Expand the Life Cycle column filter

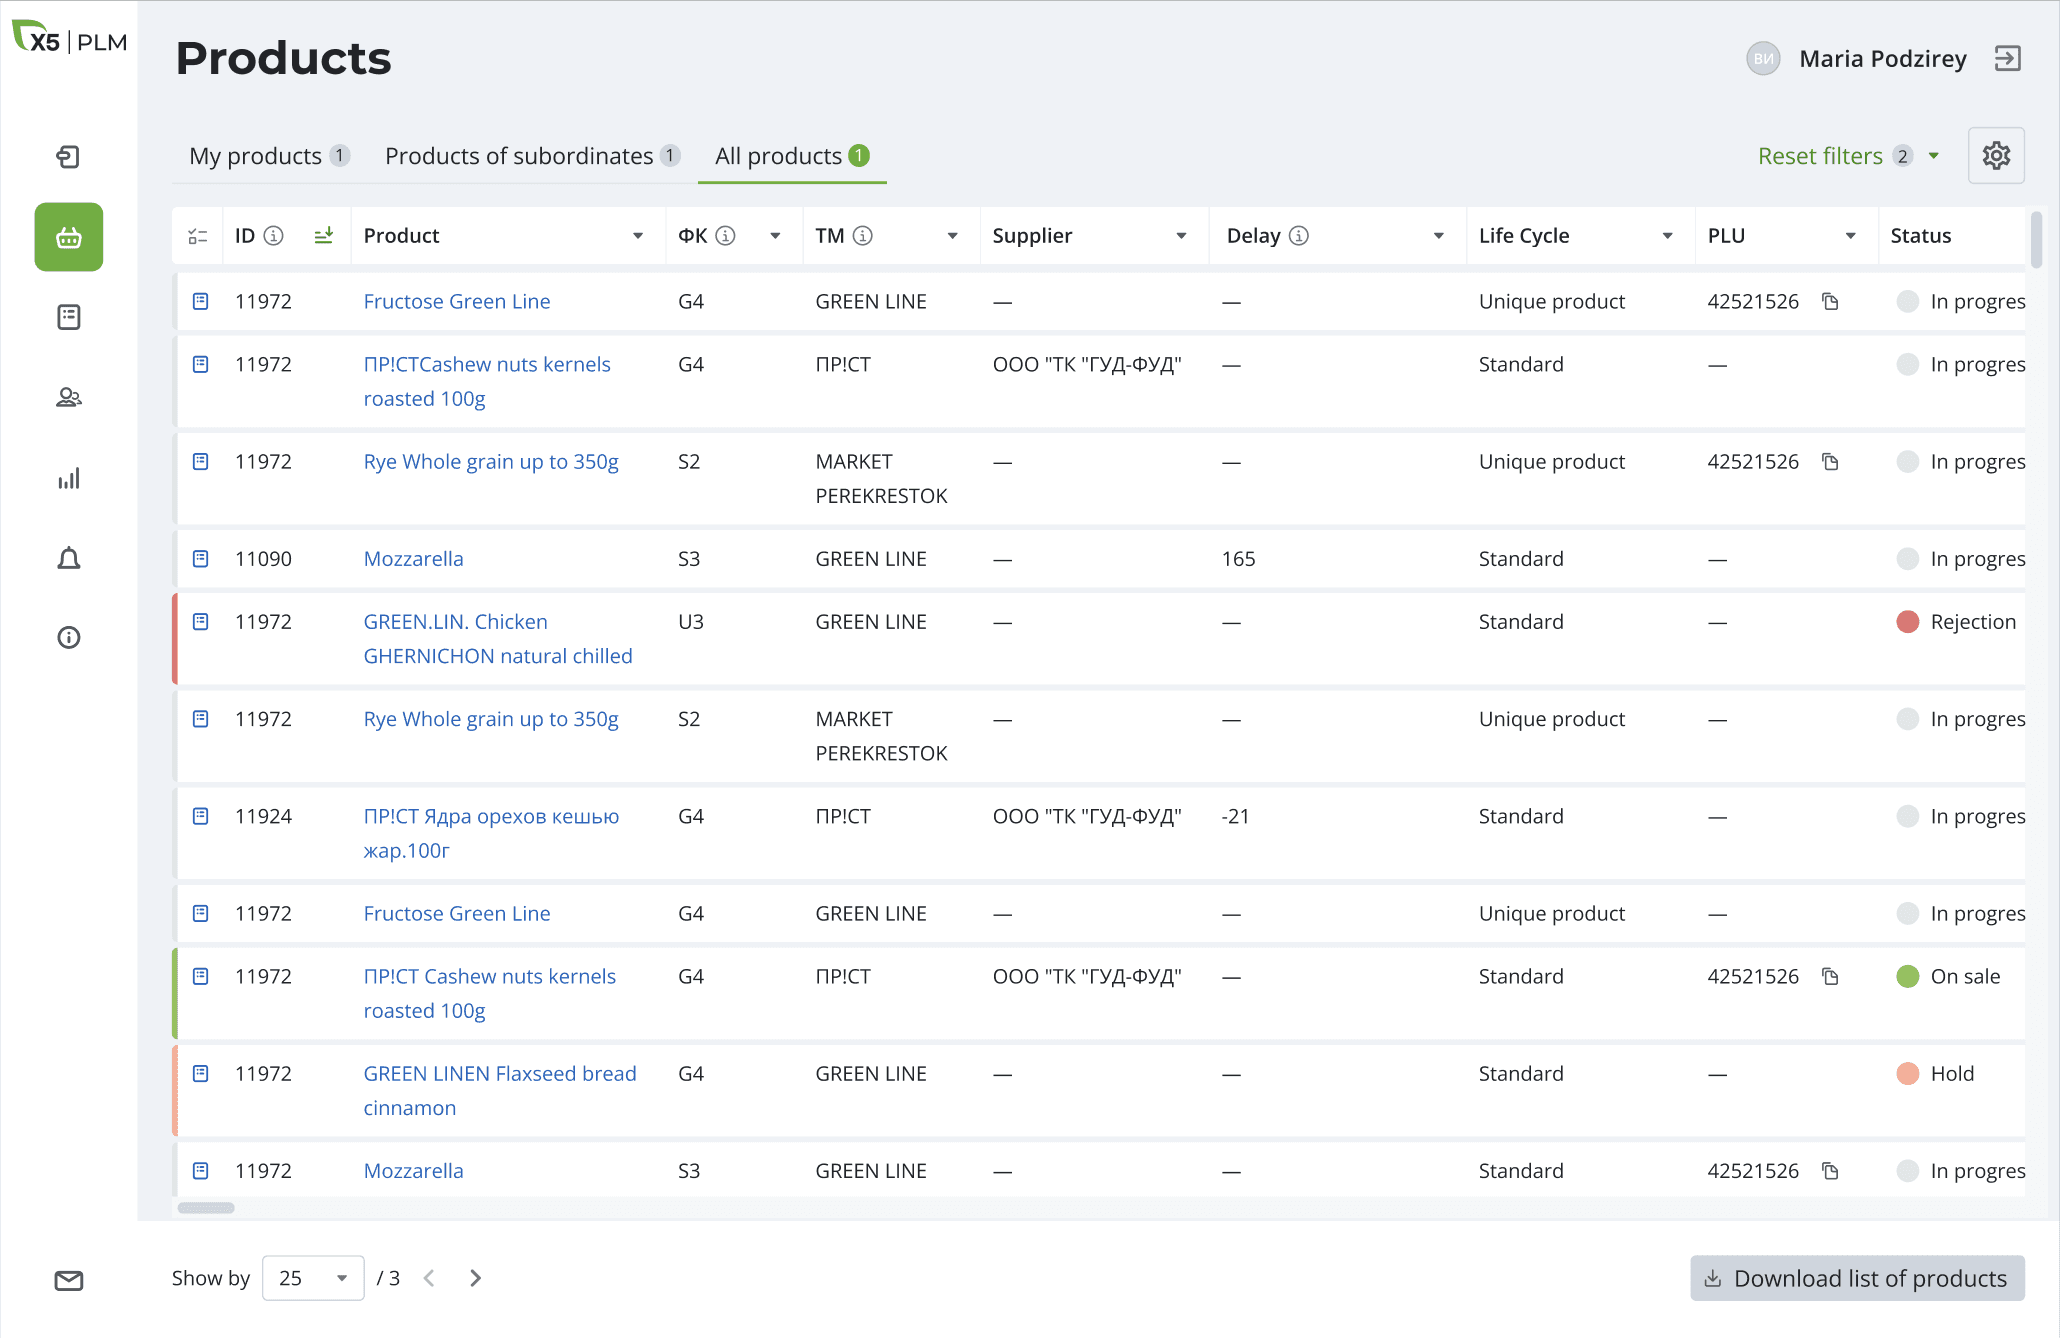click(x=1667, y=236)
